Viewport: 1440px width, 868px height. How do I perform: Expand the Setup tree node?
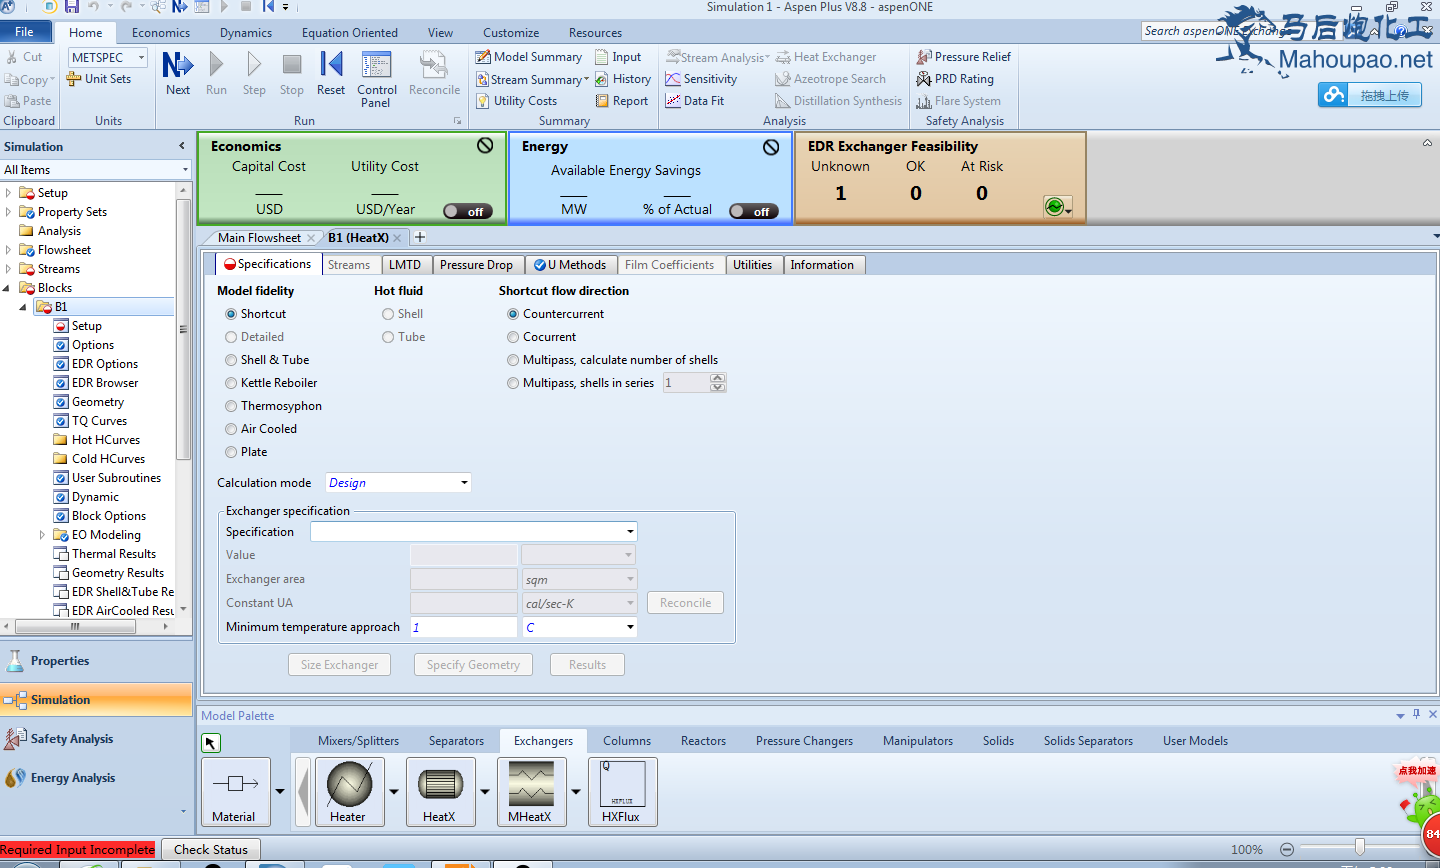[x=9, y=193]
